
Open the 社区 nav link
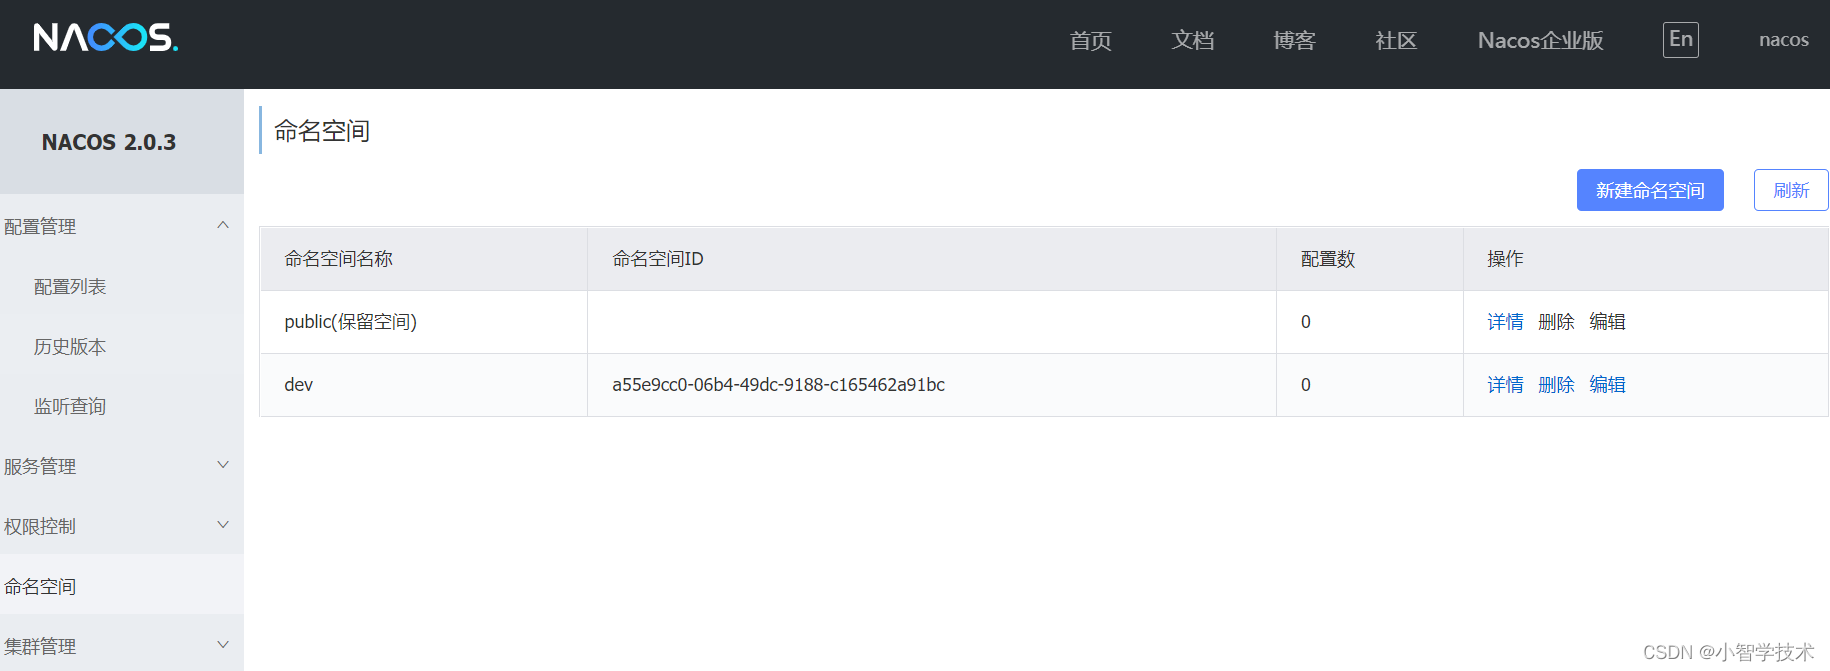tap(1396, 40)
